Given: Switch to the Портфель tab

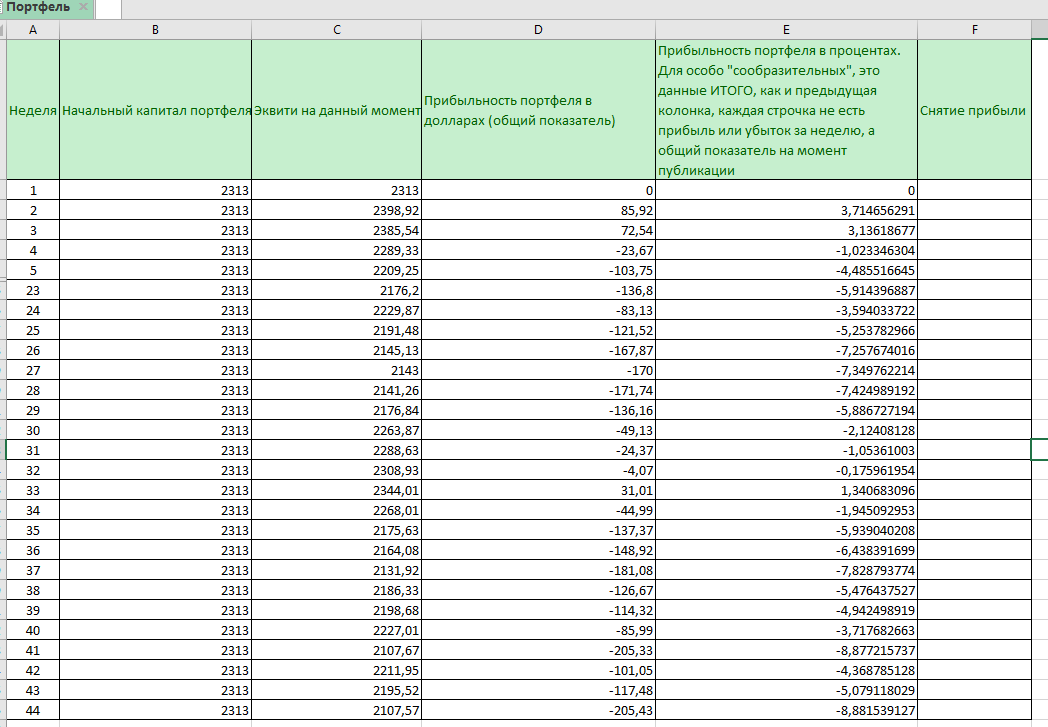Looking at the screenshot, I should pyautogui.click(x=38, y=8).
